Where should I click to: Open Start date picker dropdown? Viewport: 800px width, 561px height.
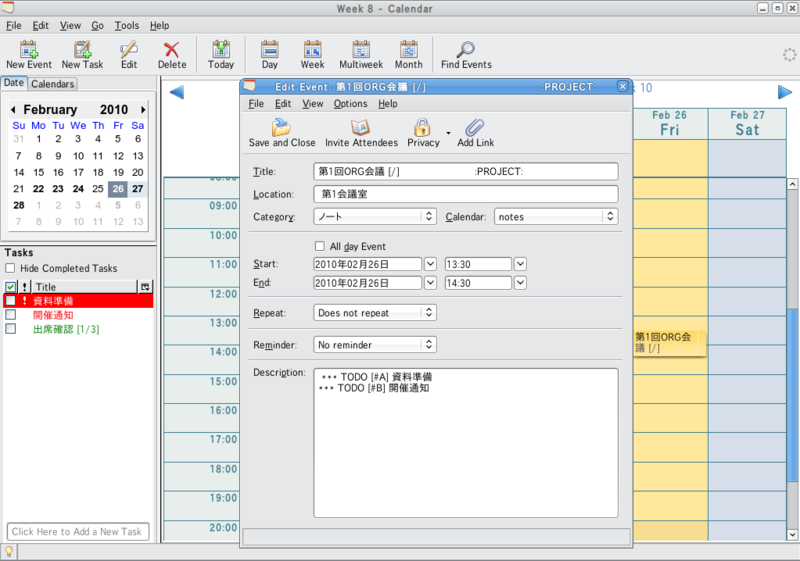[431, 264]
